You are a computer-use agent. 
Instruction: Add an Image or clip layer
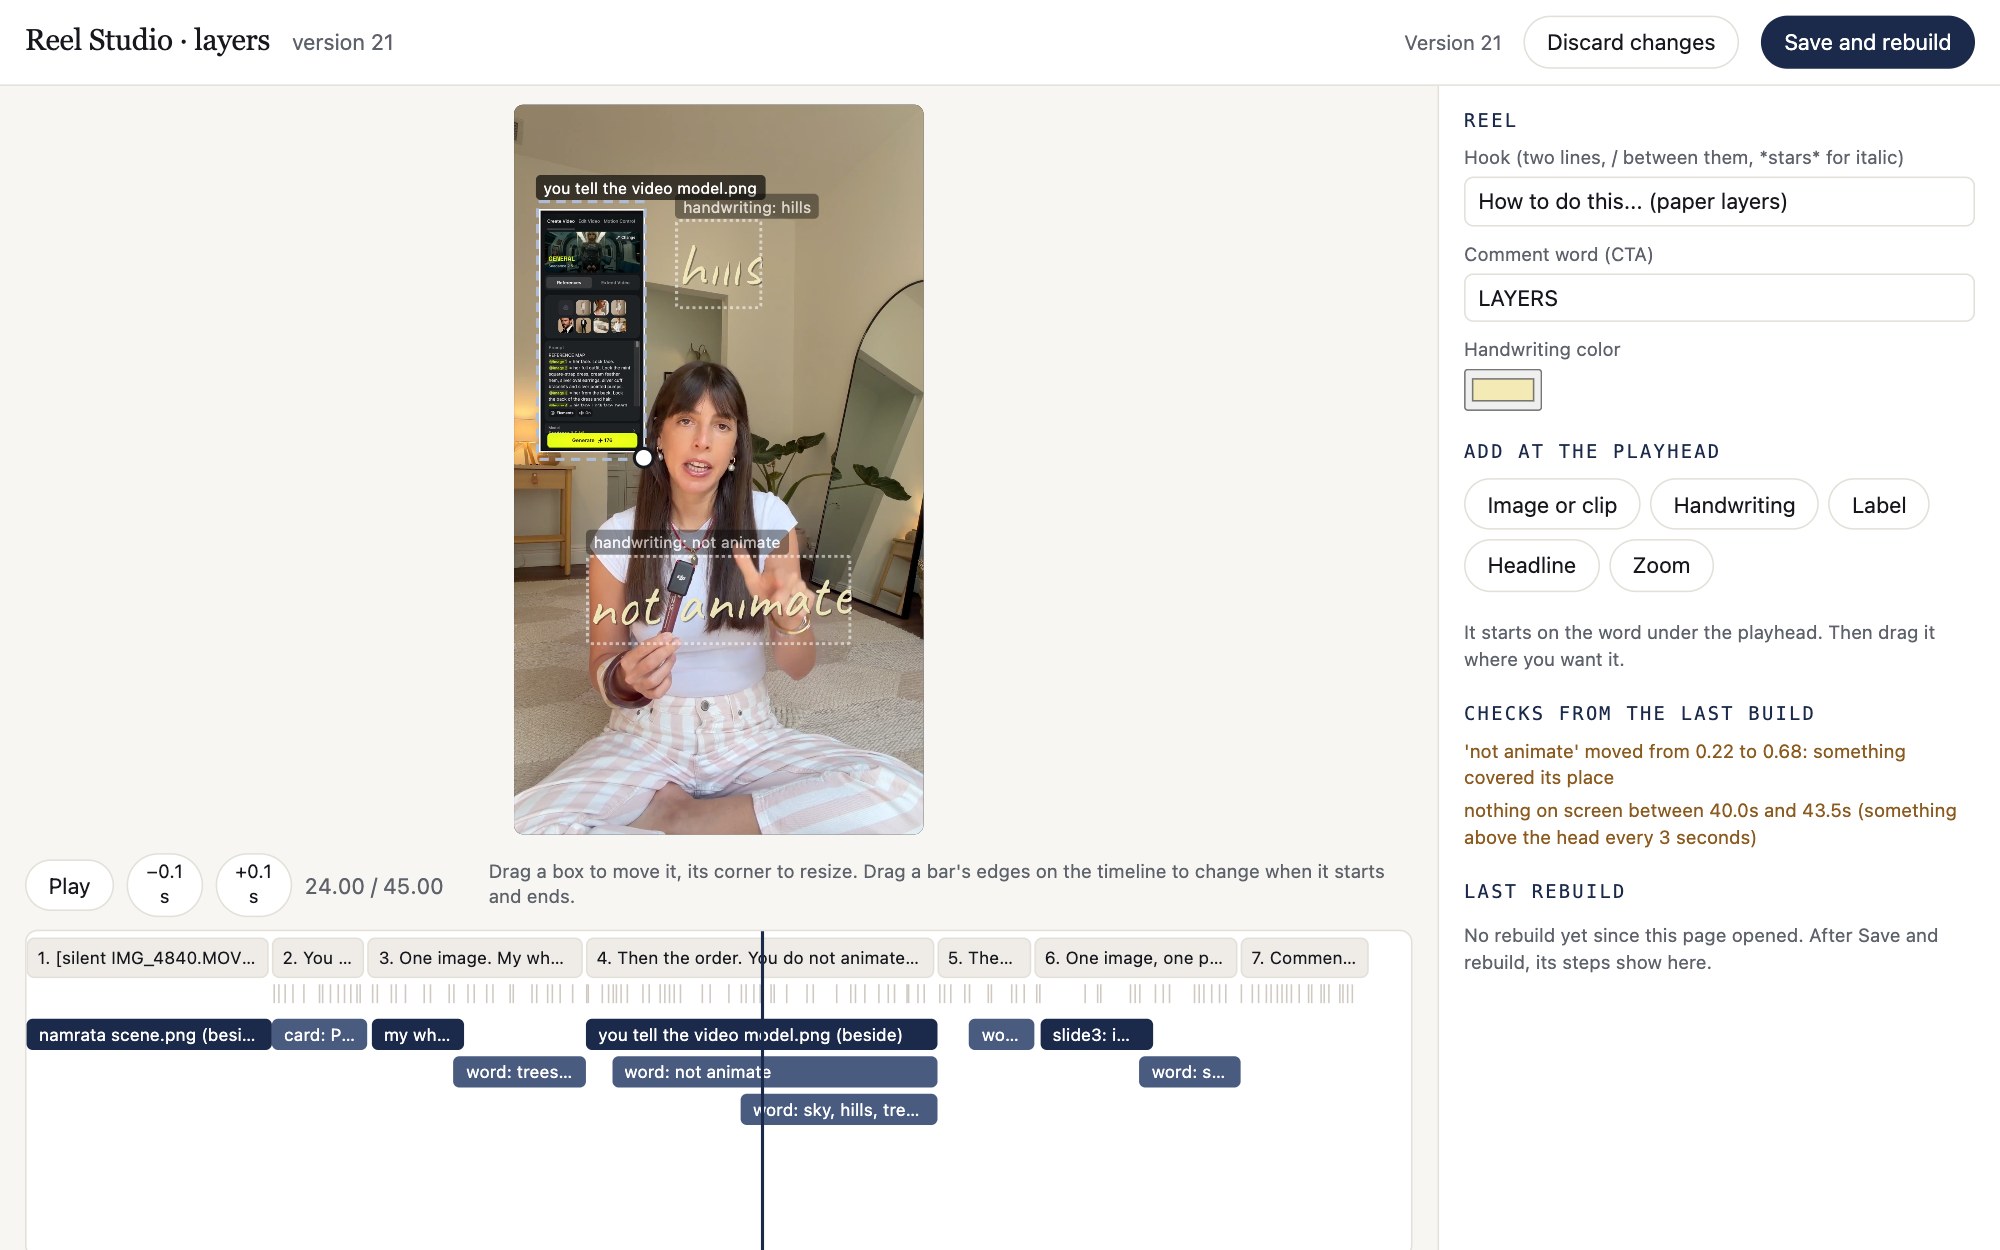1551,505
